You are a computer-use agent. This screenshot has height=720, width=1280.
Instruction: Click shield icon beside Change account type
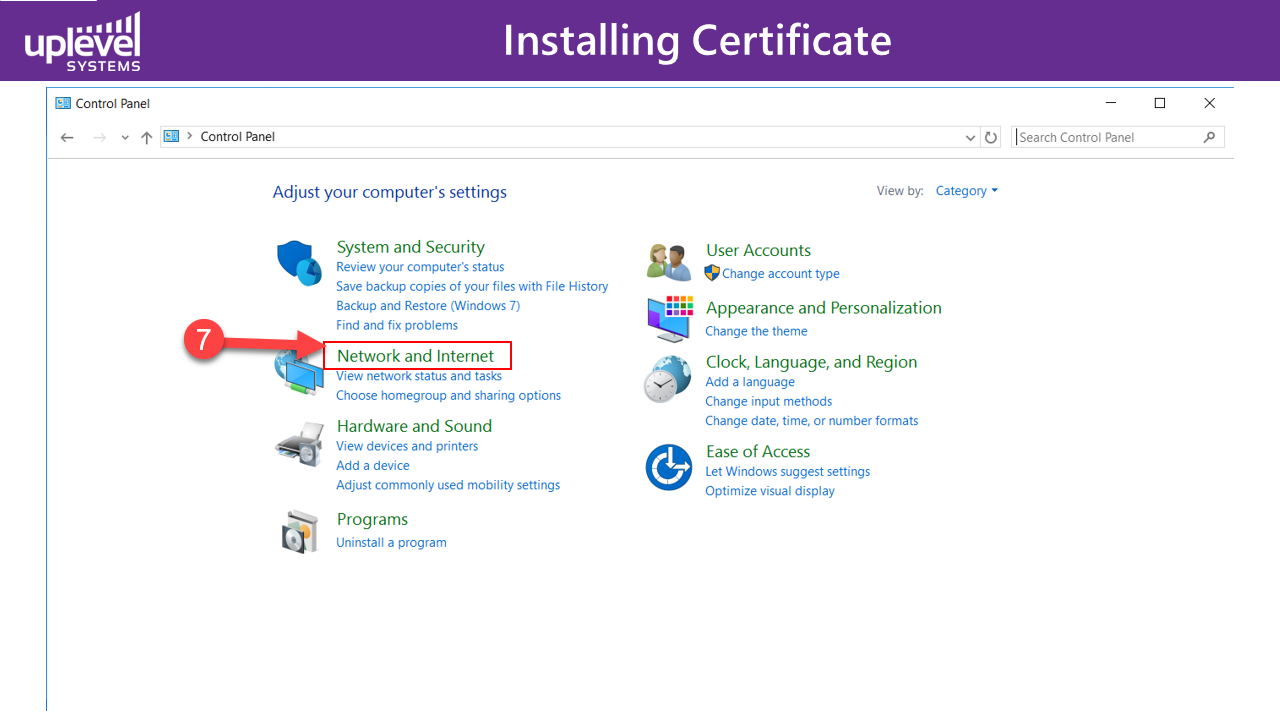tap(712, 273)
